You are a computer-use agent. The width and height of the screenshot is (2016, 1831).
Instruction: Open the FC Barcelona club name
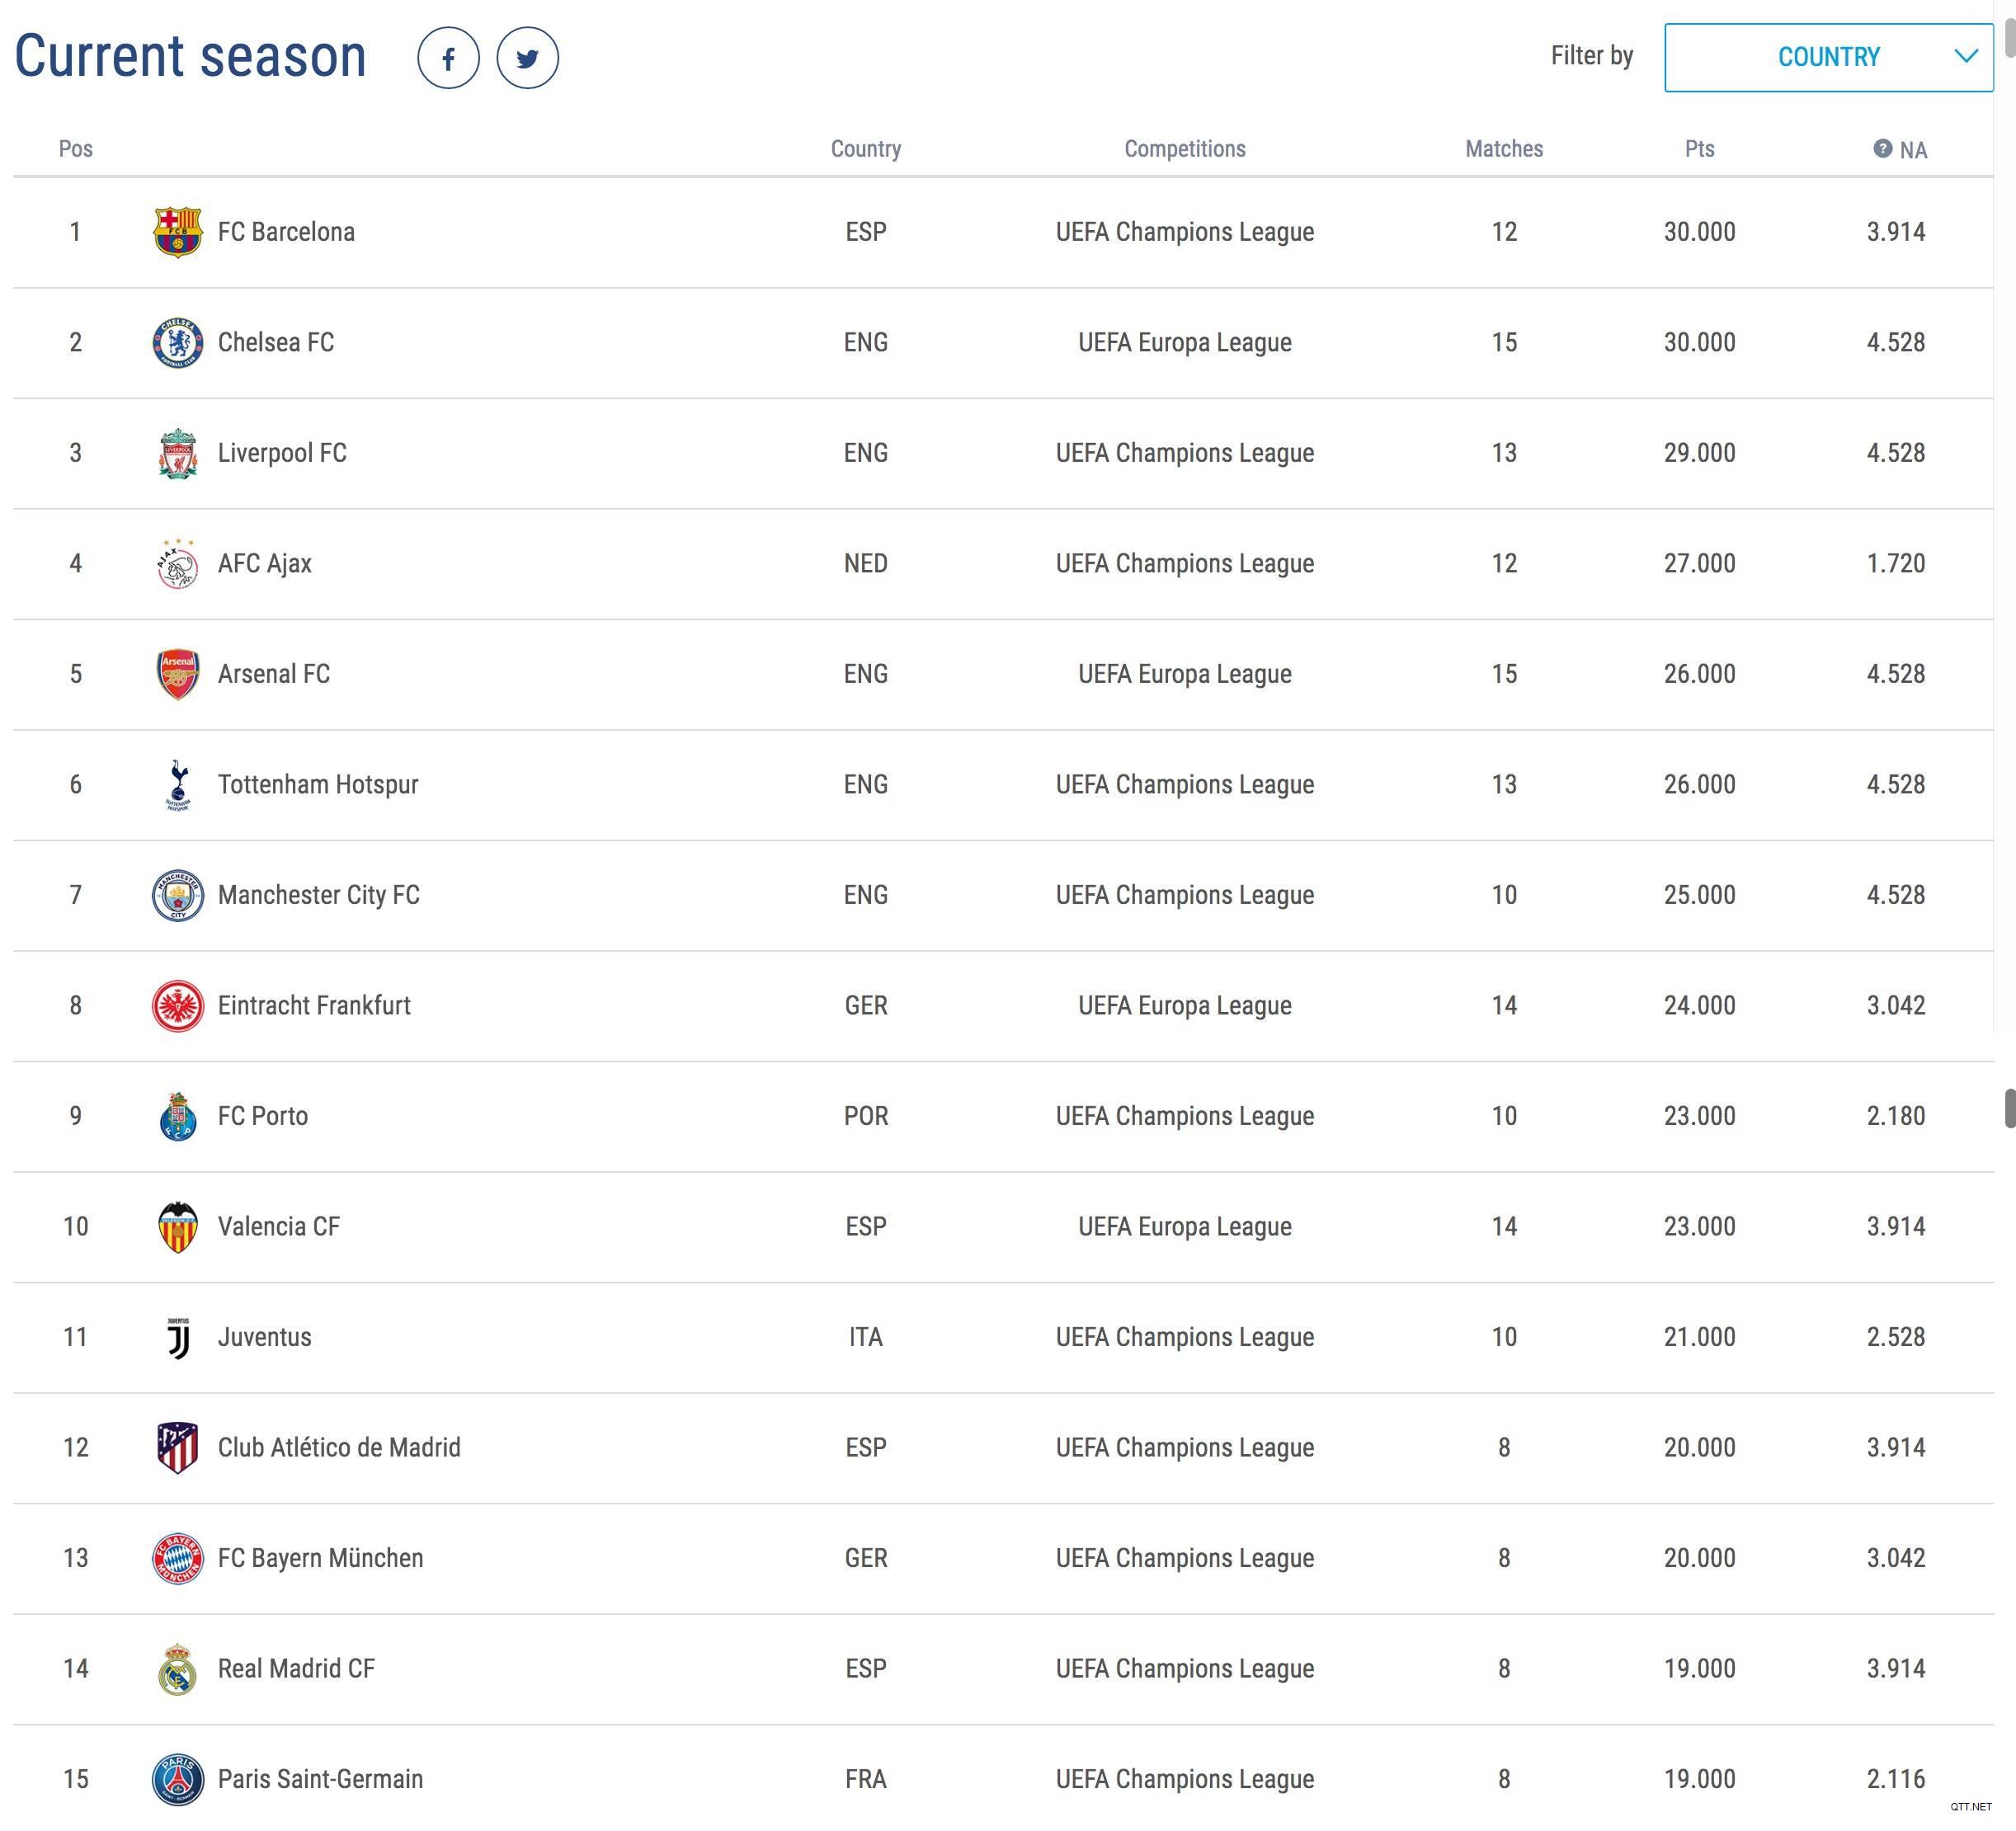pyautogui.click(x=286, y=232)
